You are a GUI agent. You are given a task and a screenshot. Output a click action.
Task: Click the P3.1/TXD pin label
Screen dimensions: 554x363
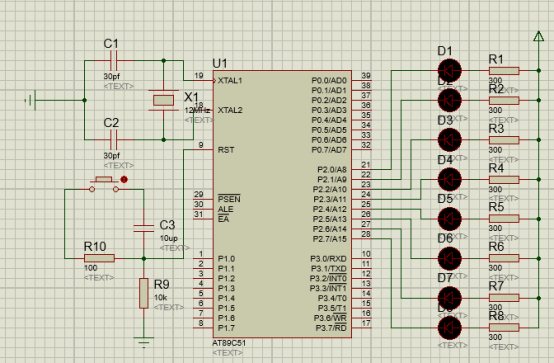[329, 269]
